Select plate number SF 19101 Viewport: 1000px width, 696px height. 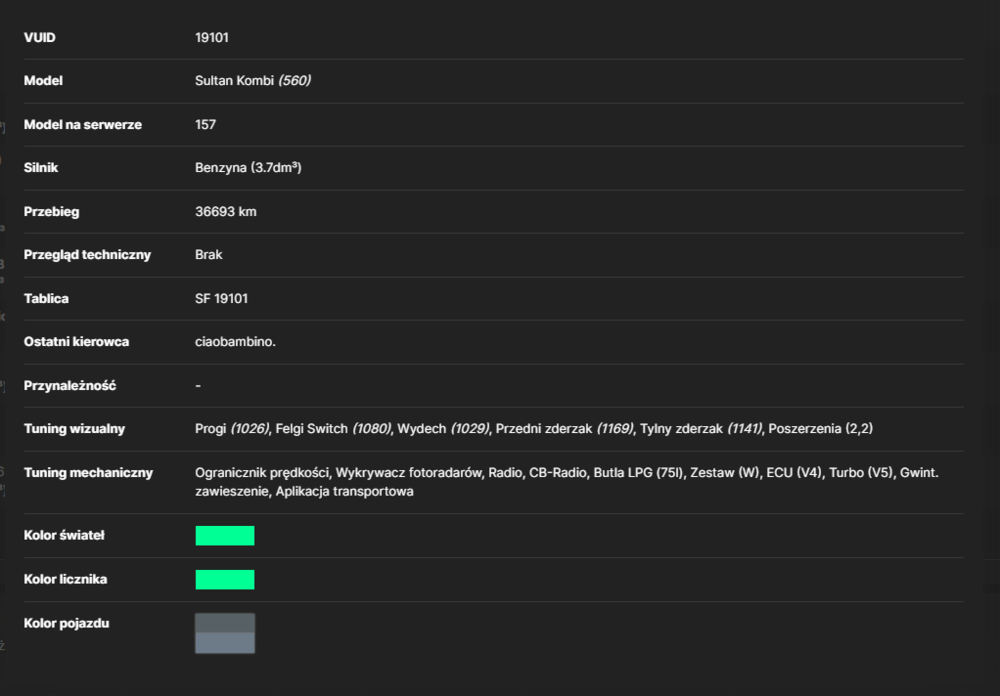click(221, 299)
